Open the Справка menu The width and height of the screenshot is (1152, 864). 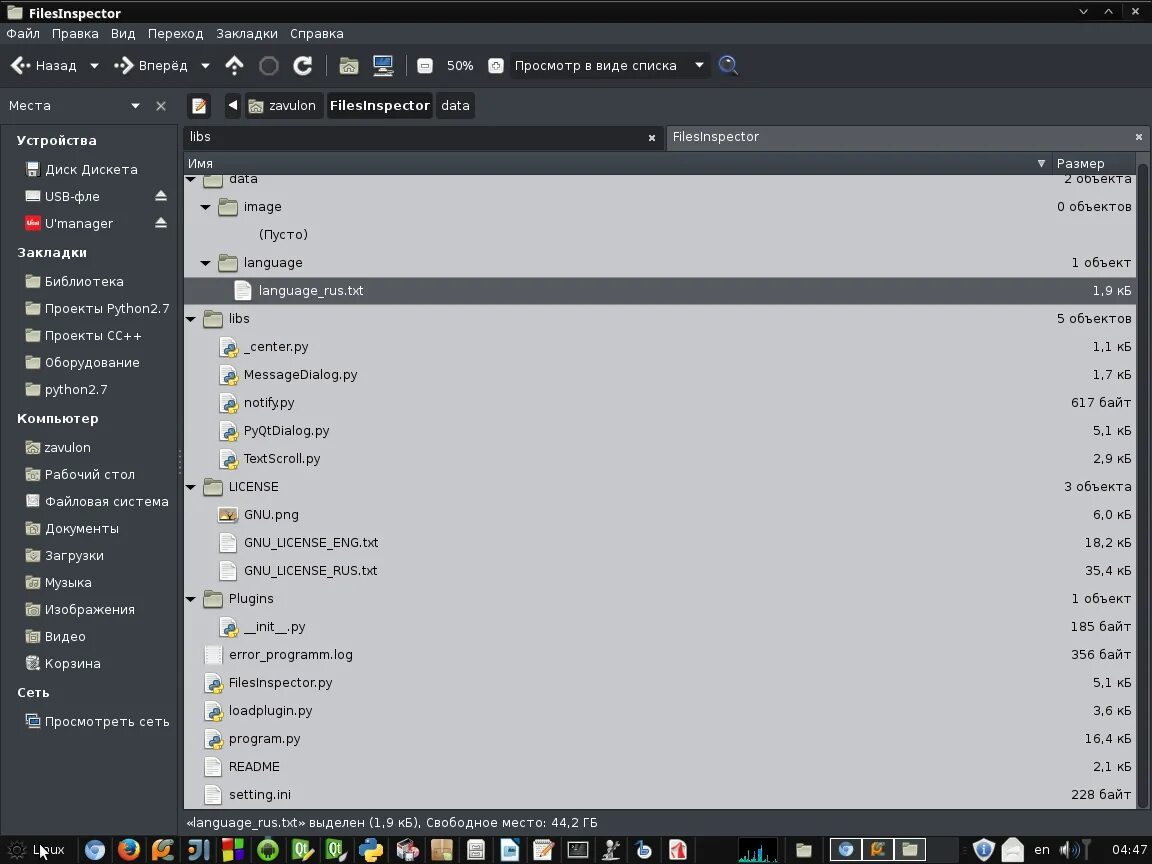[317, 34]
